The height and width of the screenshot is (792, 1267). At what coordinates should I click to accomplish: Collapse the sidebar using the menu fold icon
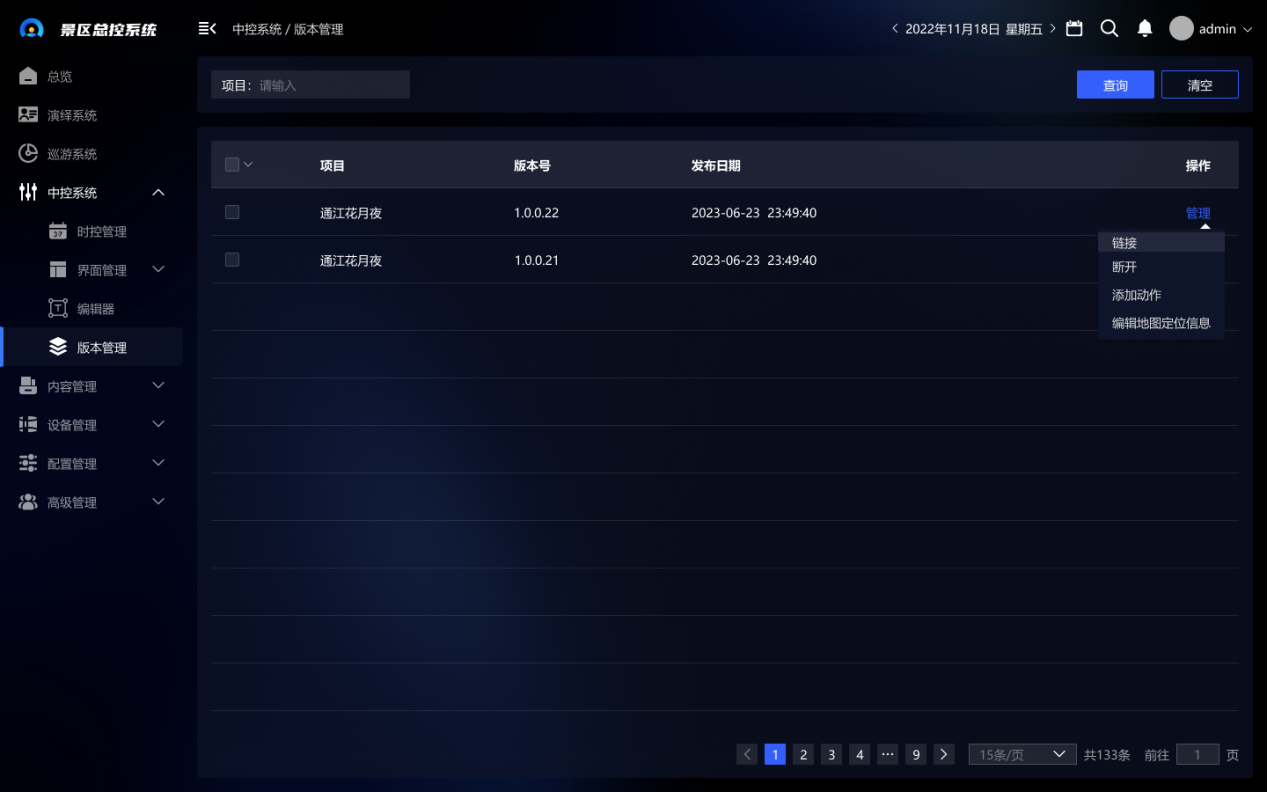(x=207, y=29)
